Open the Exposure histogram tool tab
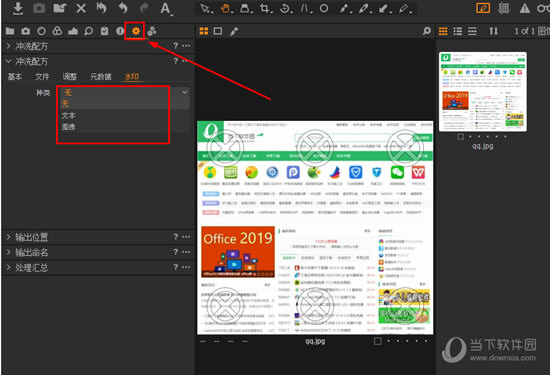The height and width of the screenshot is (375, 550). tap(73, 32)
